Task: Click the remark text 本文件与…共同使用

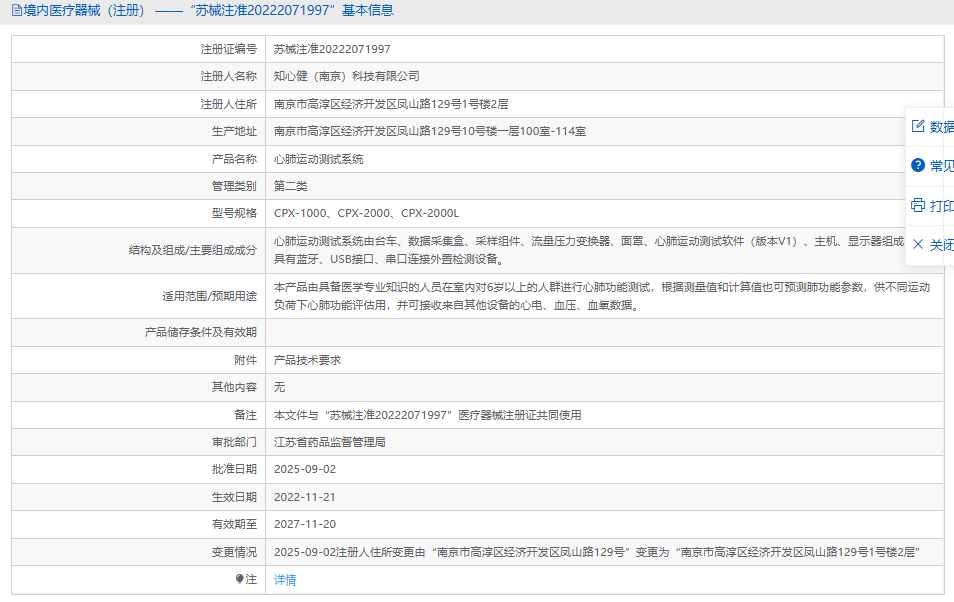Action: [x=428, y=415]
